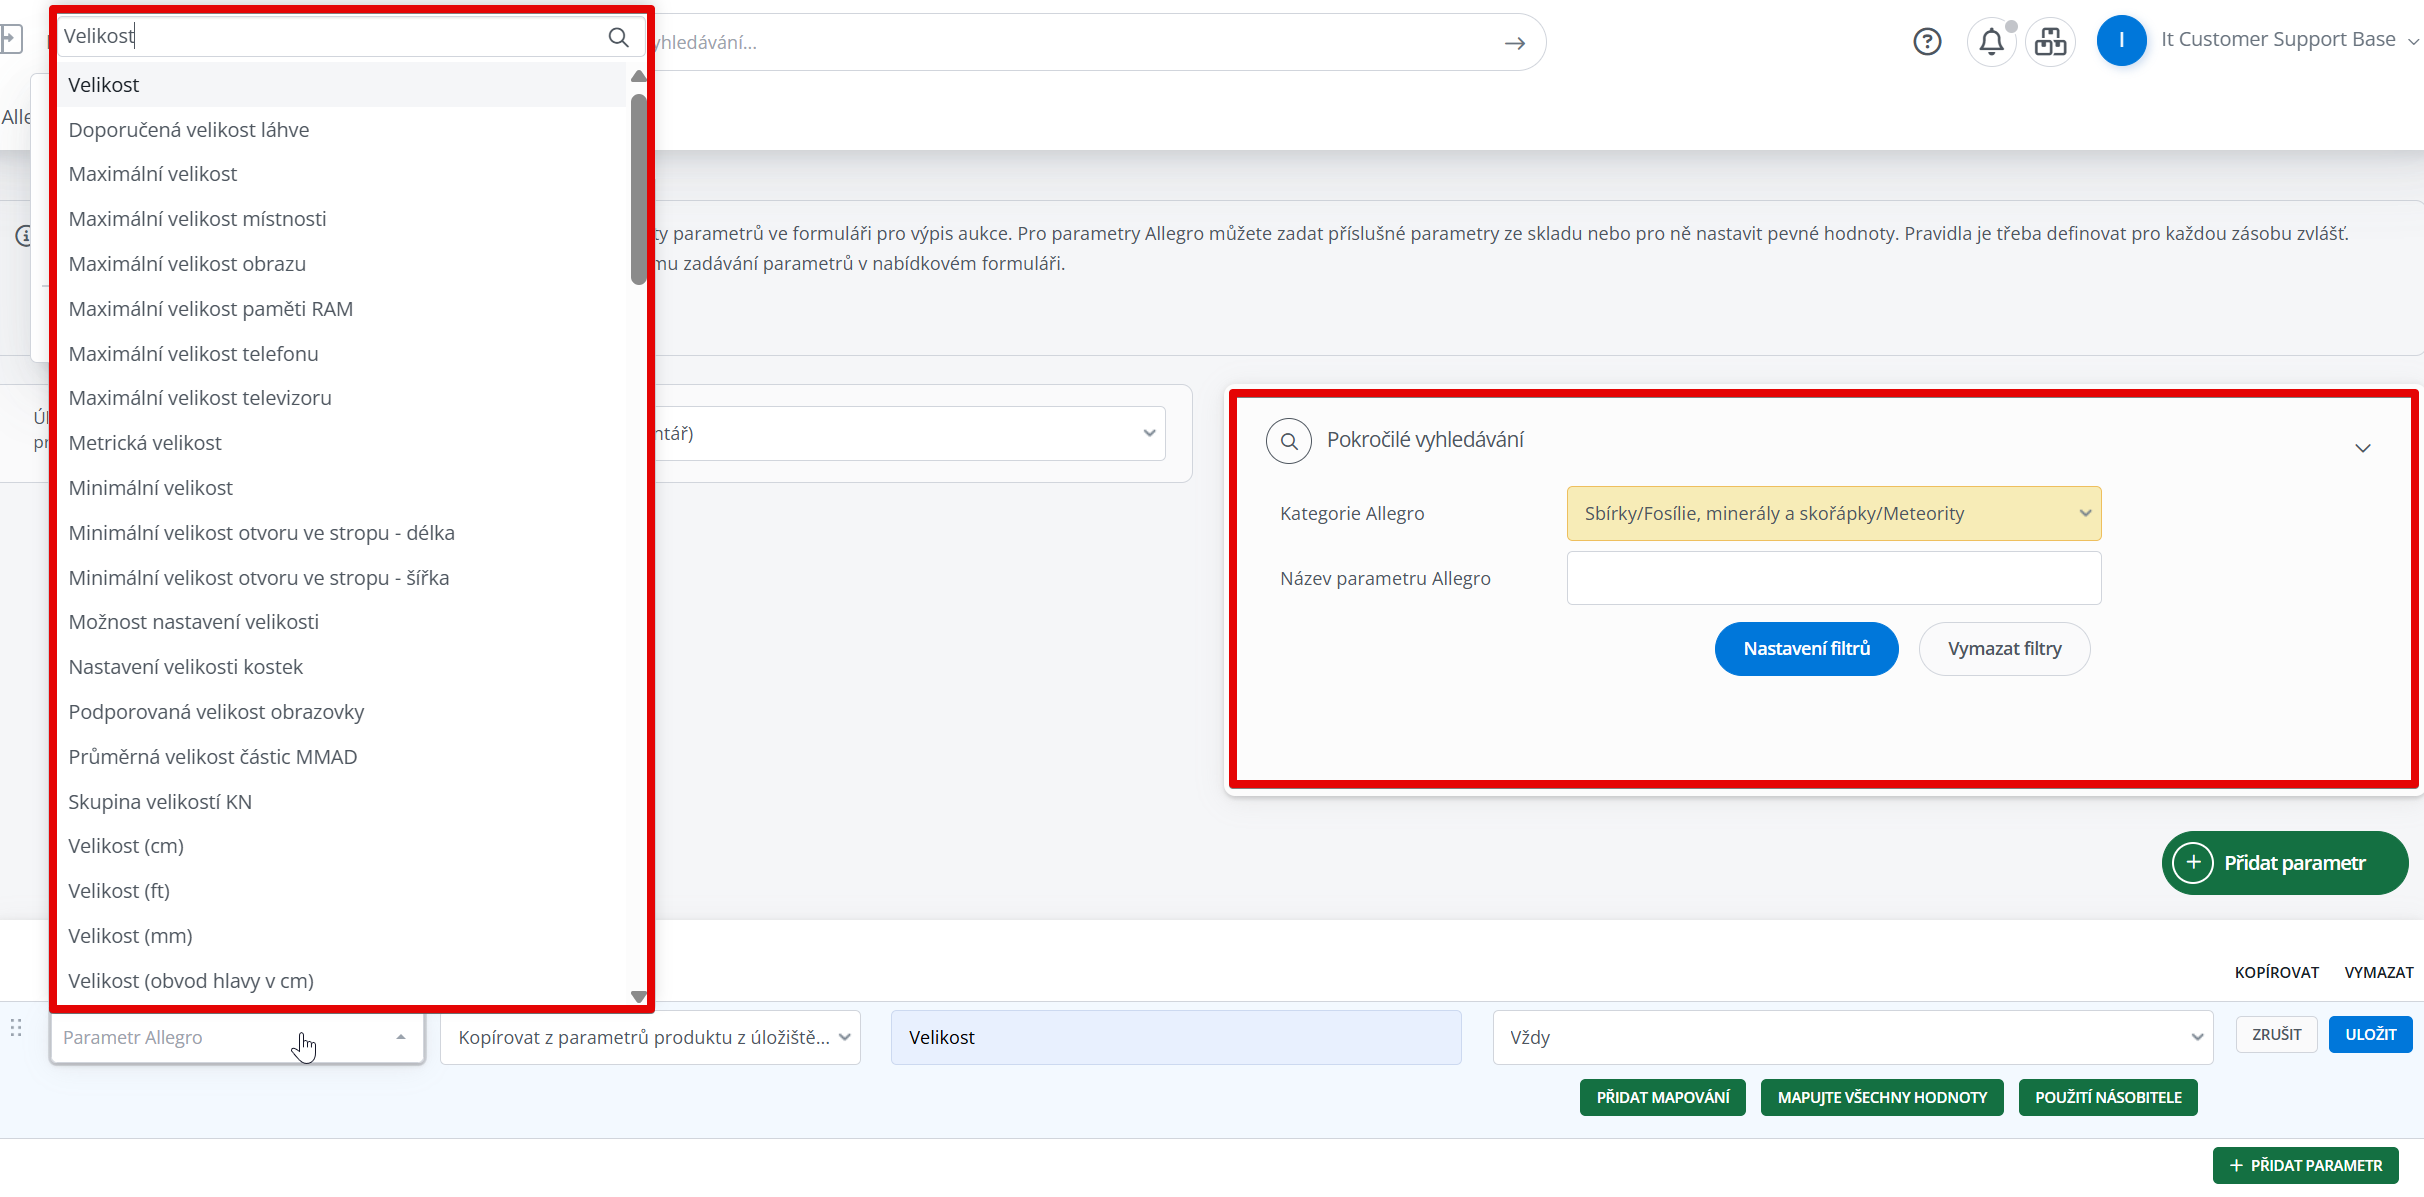Open the dropdown ending with 'ntář)'
The image size is (2424, 1197).
(910, 434)
